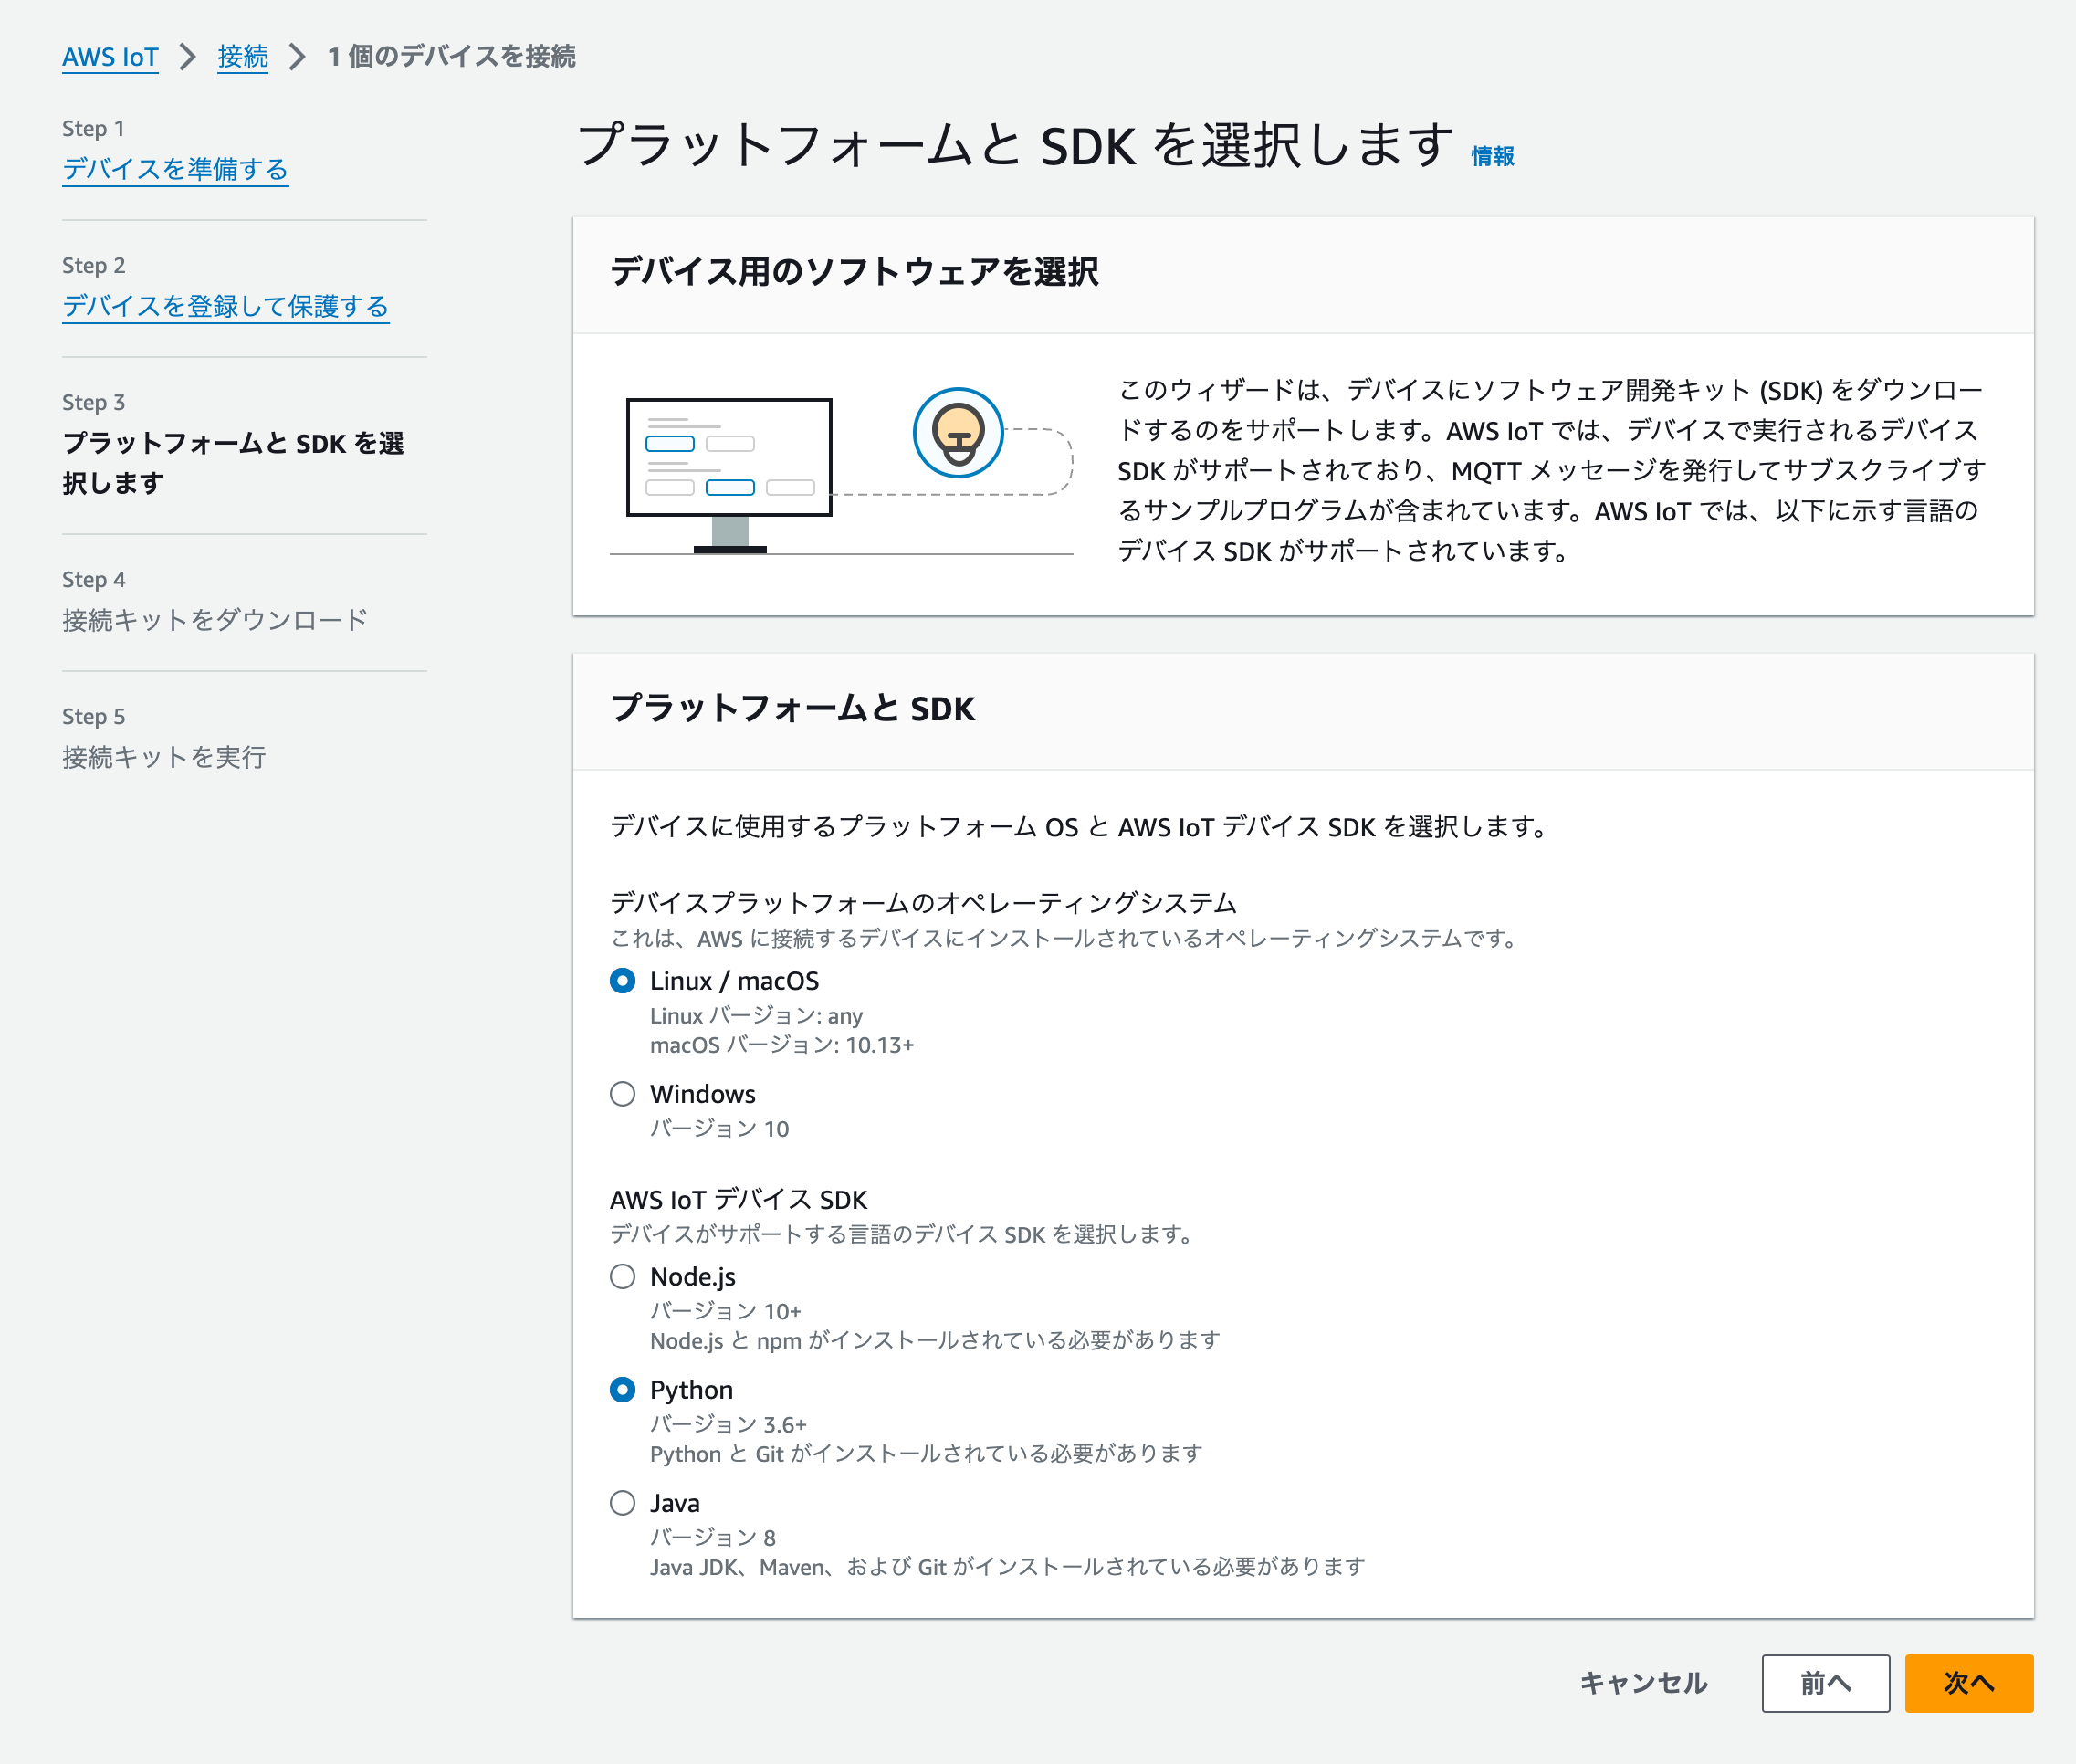
Task: Click キャンセル to abort the wizard
Action: [1643, 1683]
